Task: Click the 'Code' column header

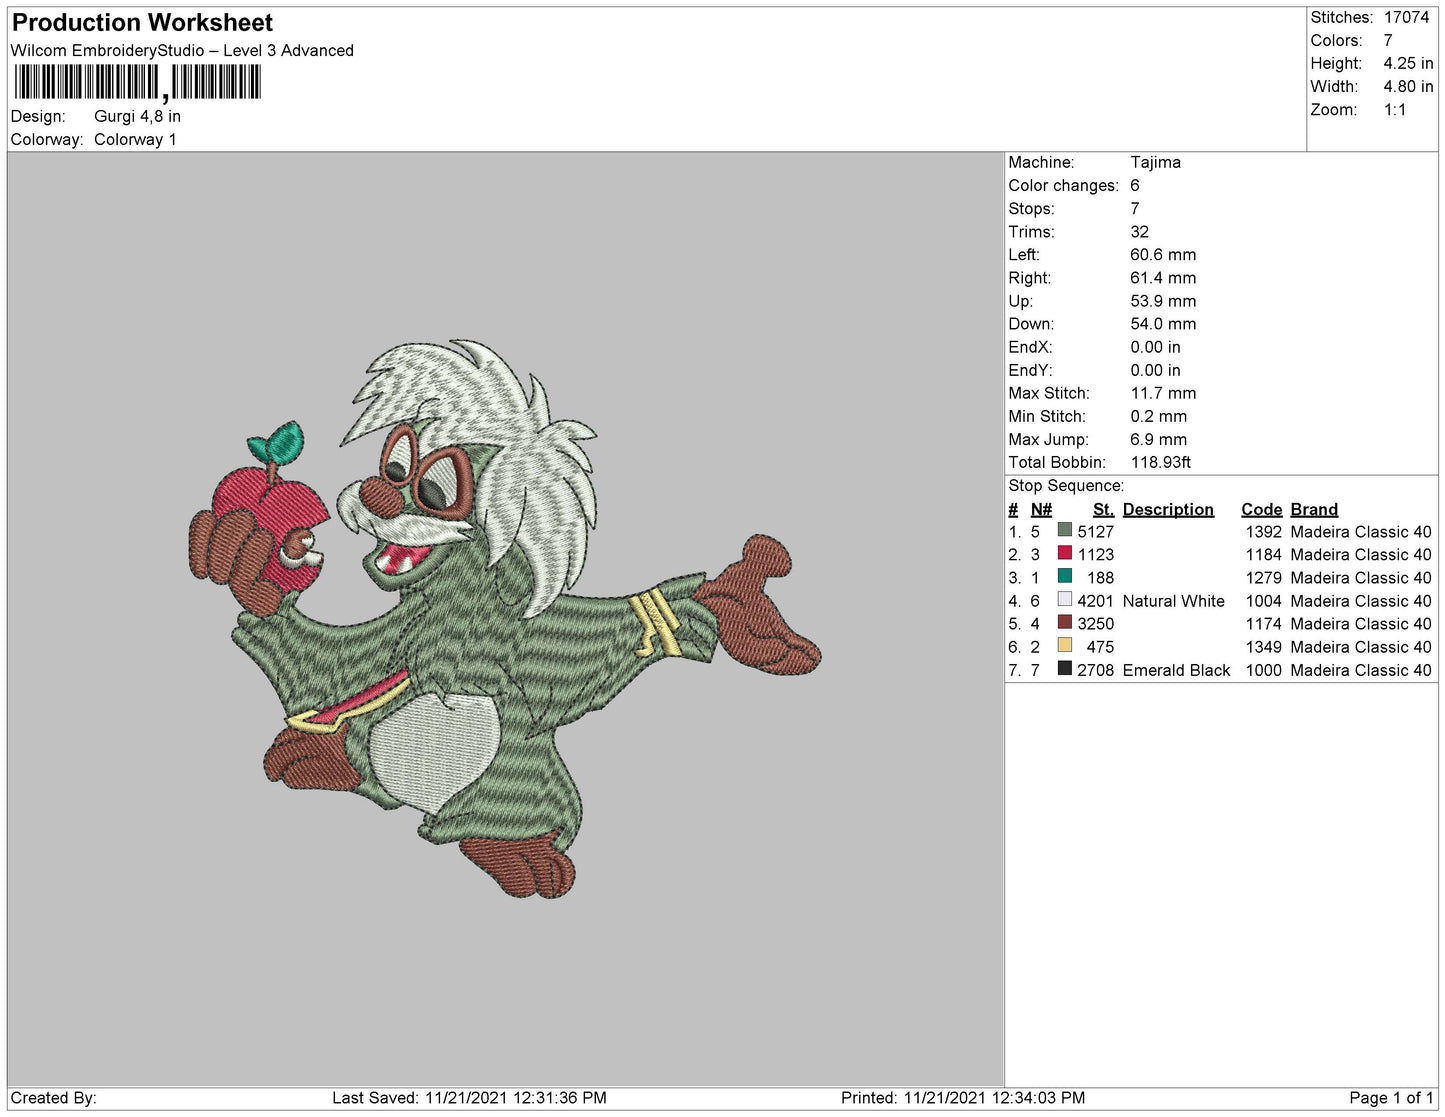Action: [1261, 509]
